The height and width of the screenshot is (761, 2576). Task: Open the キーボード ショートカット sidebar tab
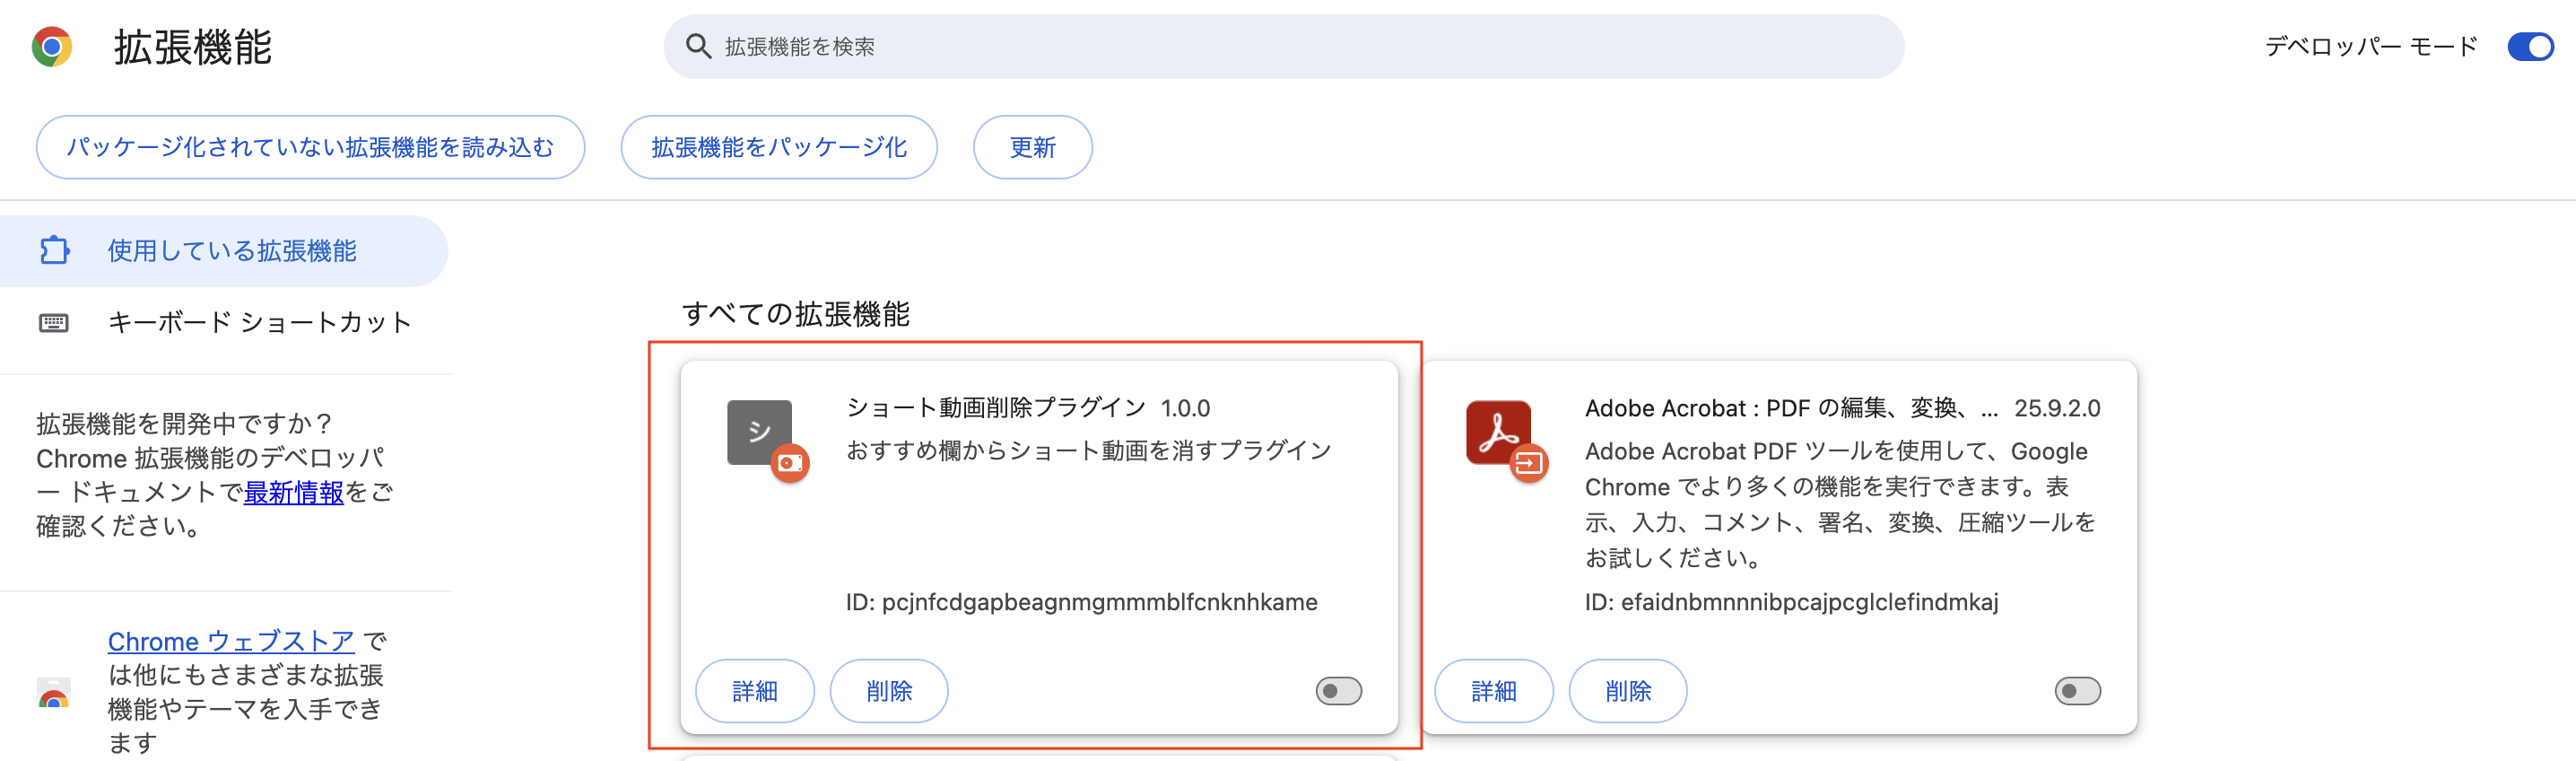[224, 322]
